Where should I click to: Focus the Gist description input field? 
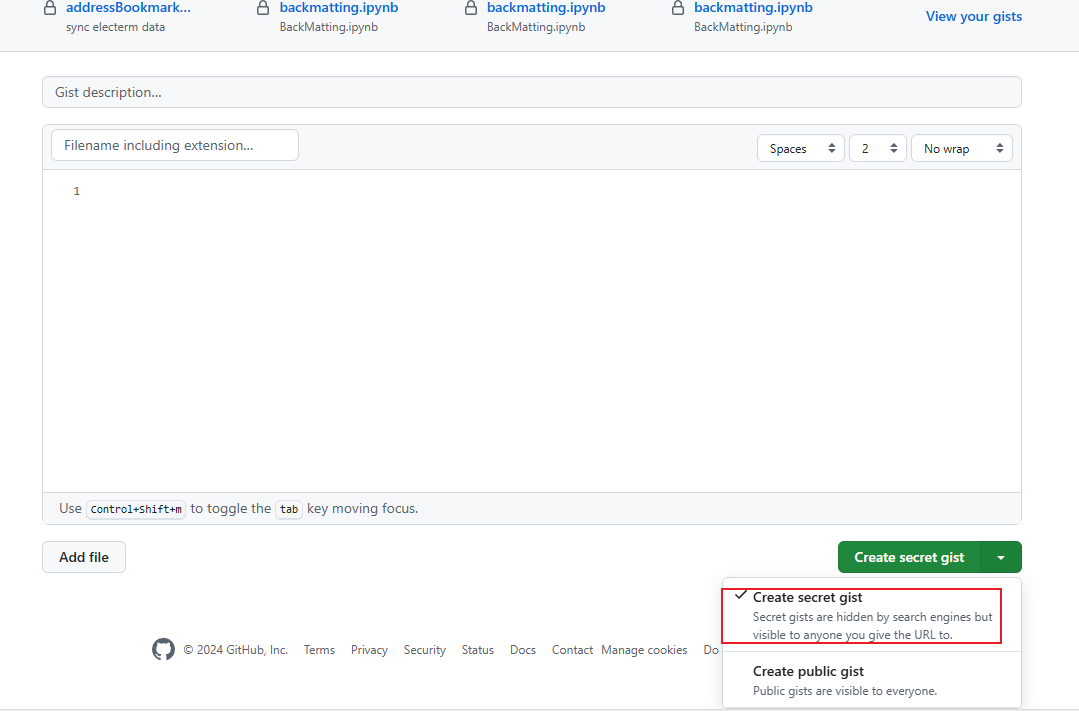(531, 92)
